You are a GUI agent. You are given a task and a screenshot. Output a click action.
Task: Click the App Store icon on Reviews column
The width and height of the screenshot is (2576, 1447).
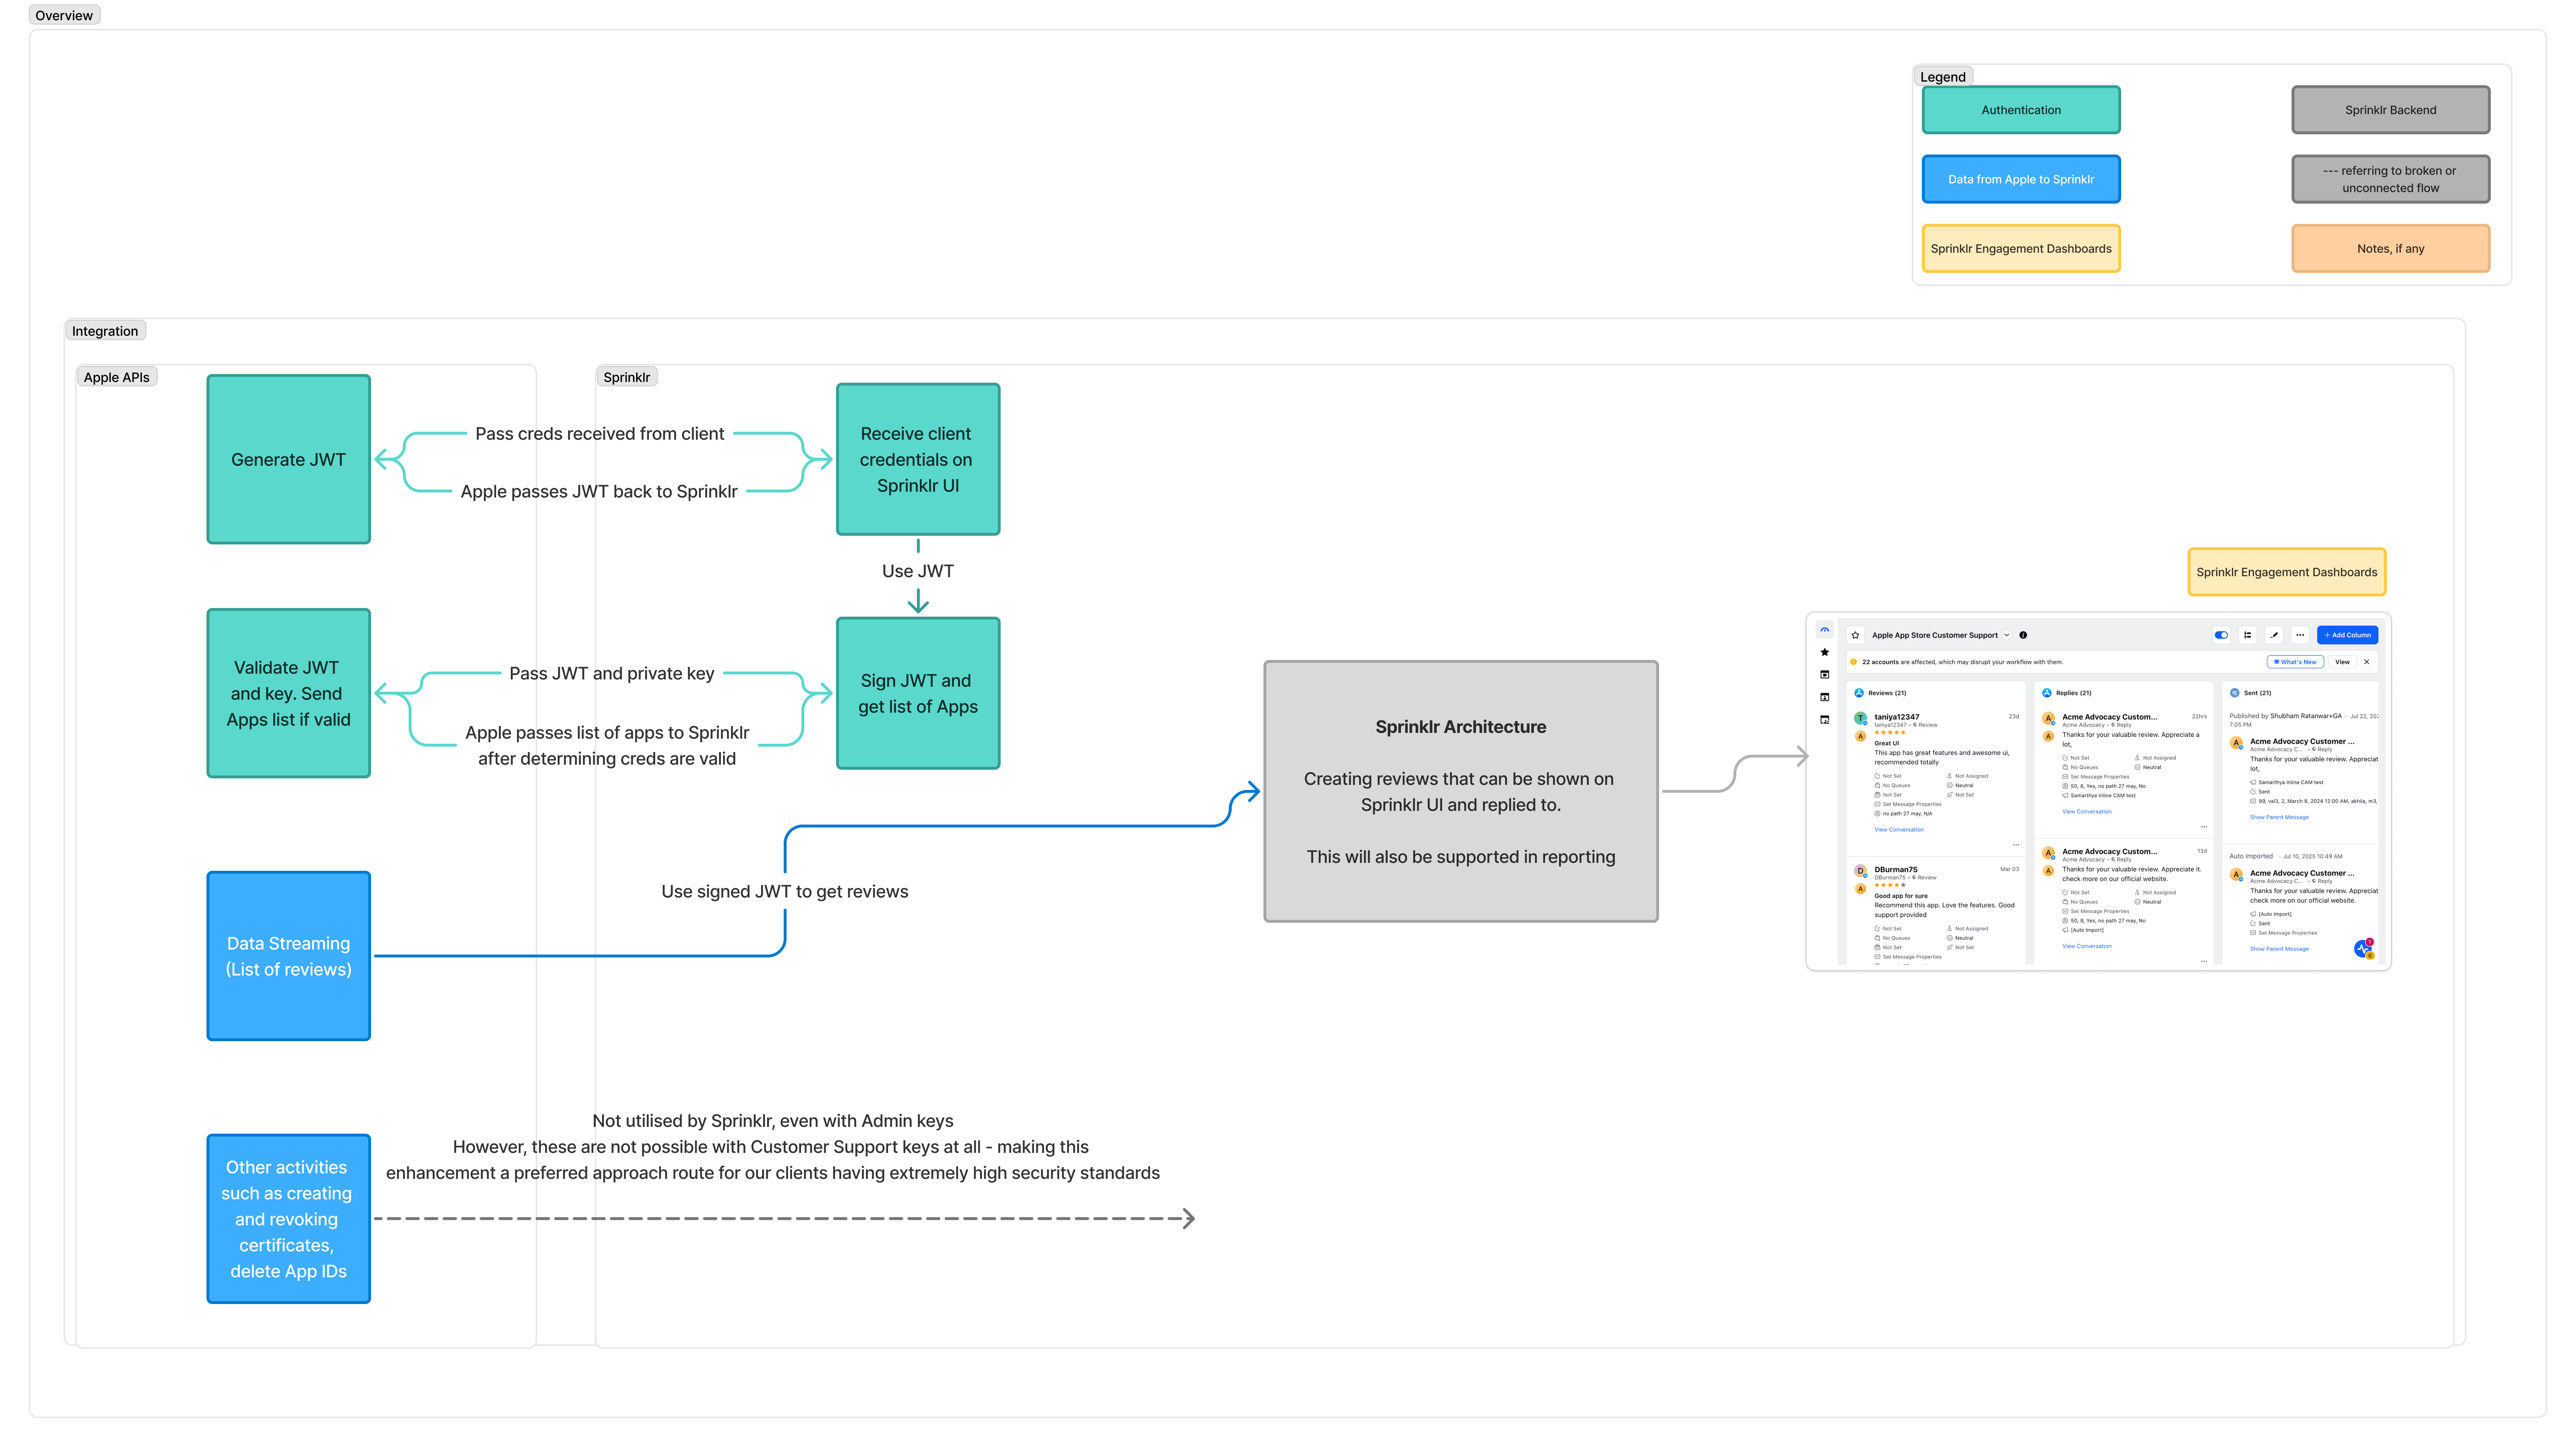[x=1859, y=693]
